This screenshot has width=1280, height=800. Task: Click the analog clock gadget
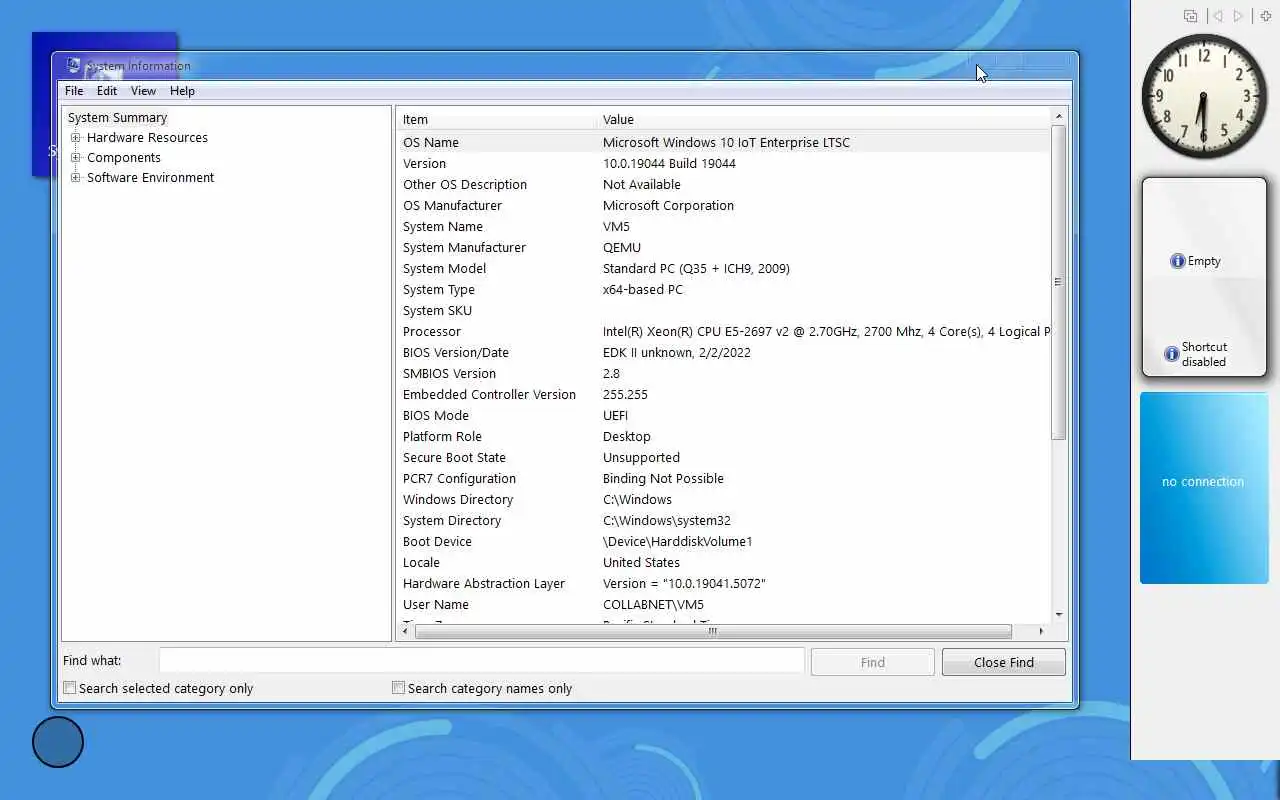tap(1203, 96)
